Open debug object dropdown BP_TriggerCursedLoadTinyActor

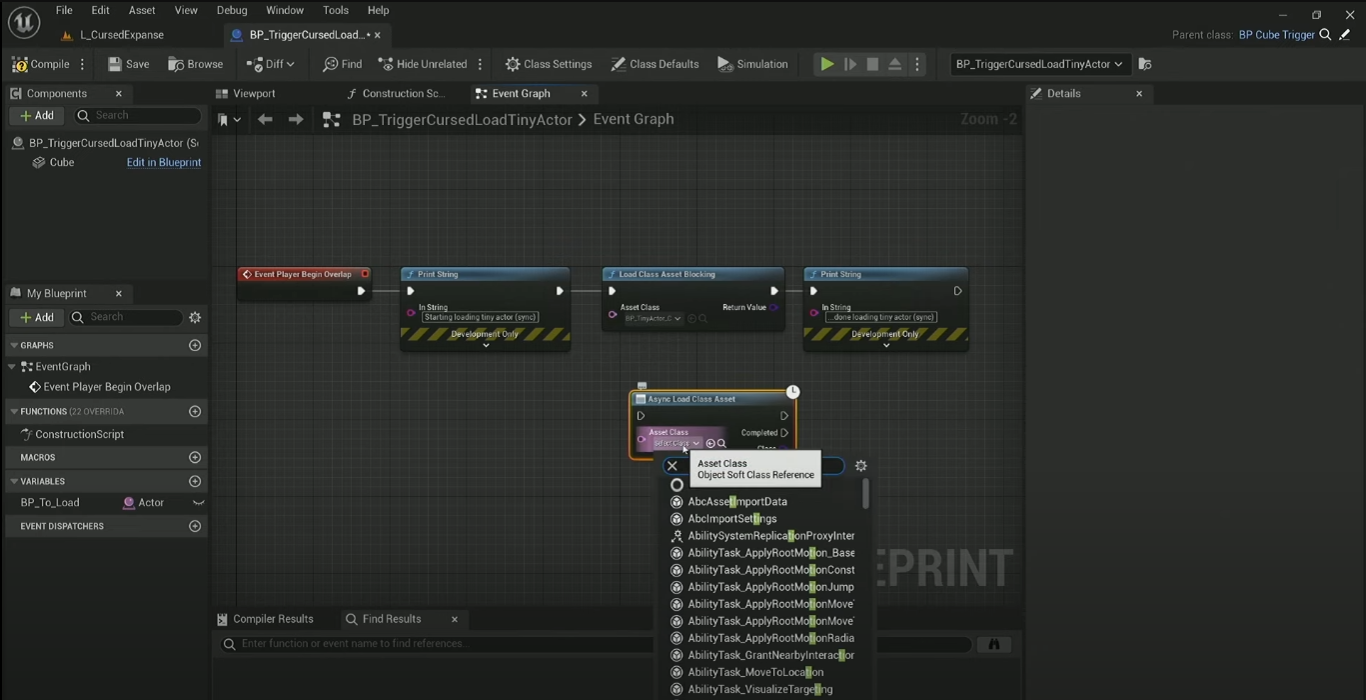coord(1039,64)
